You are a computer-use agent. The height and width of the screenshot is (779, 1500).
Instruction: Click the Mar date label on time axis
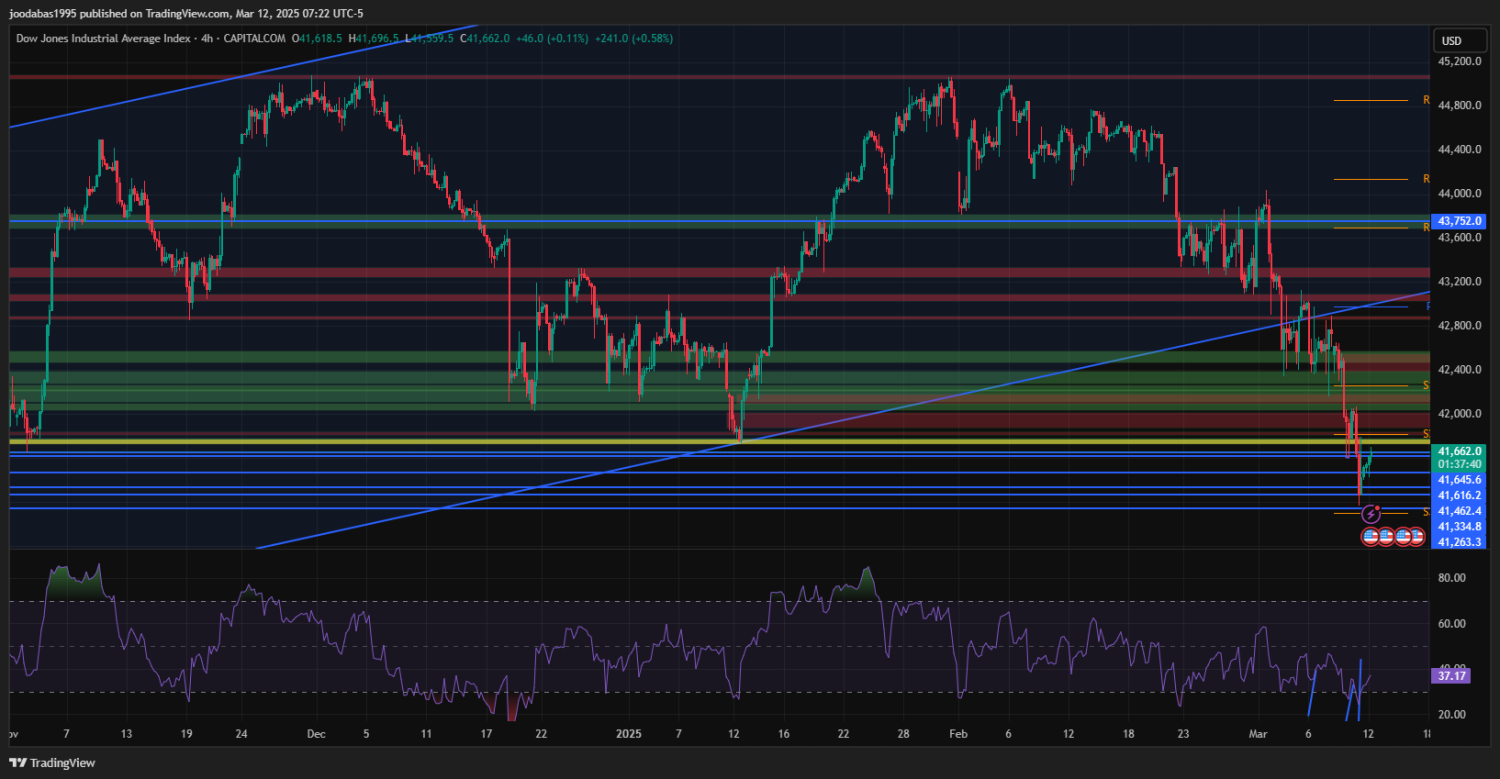coord(1259,733)
